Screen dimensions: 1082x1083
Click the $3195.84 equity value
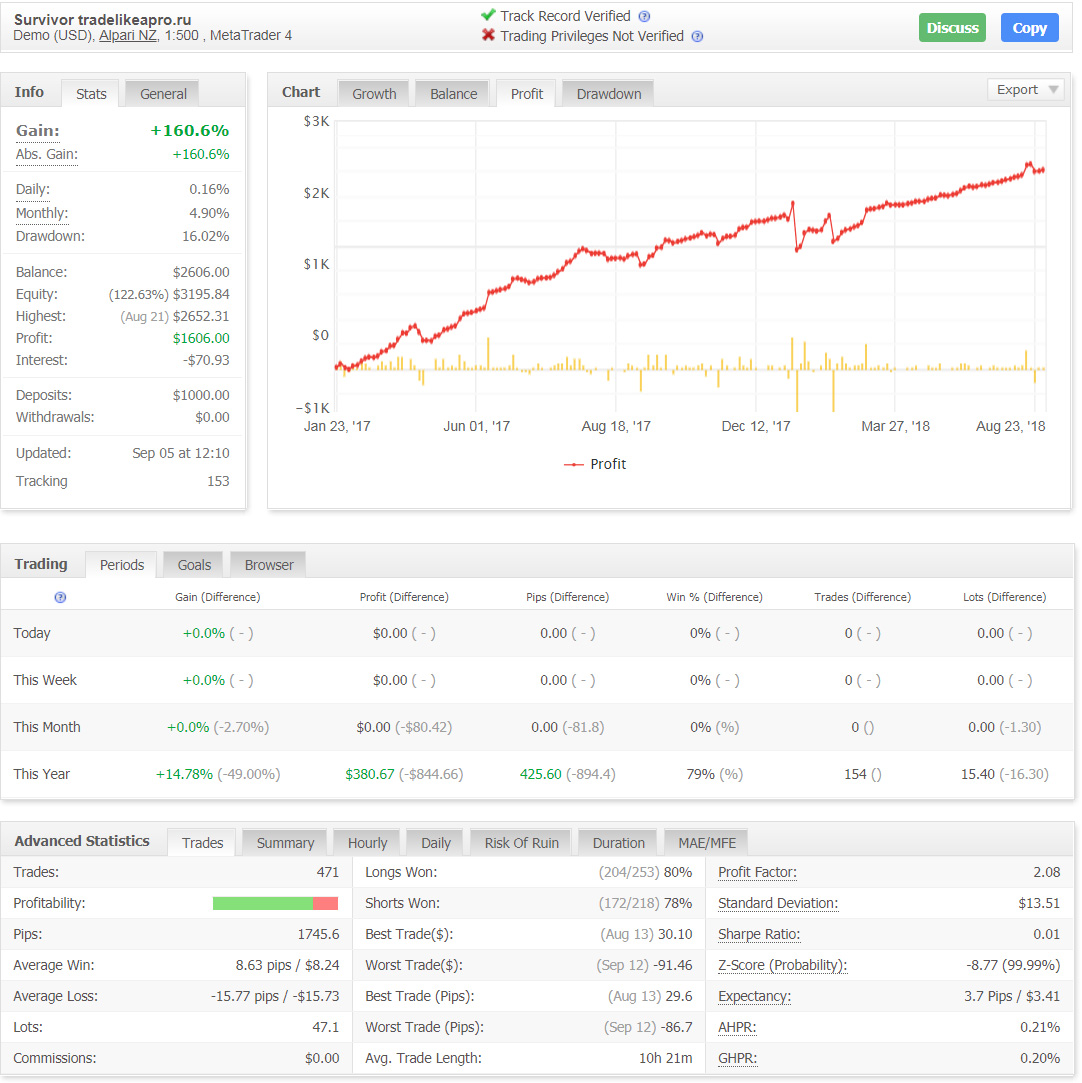201,294
